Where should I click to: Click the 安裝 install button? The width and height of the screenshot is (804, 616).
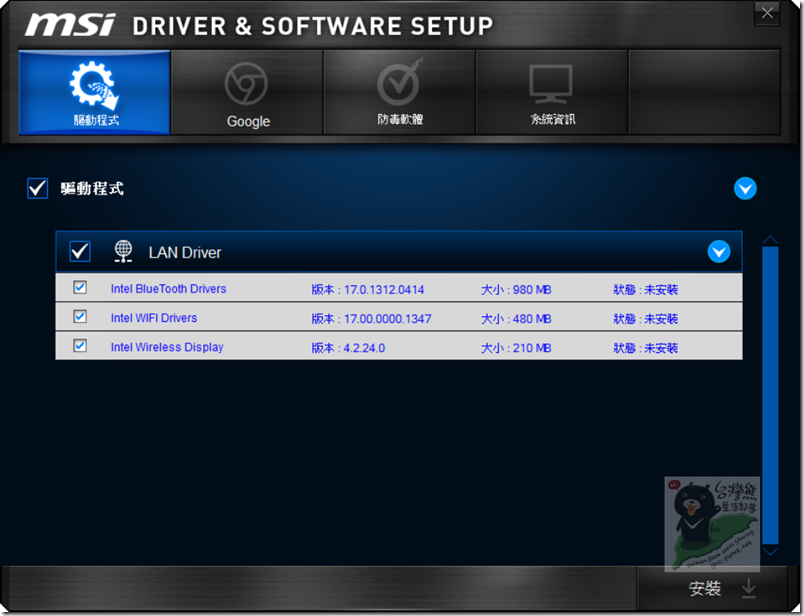point(712,588)
